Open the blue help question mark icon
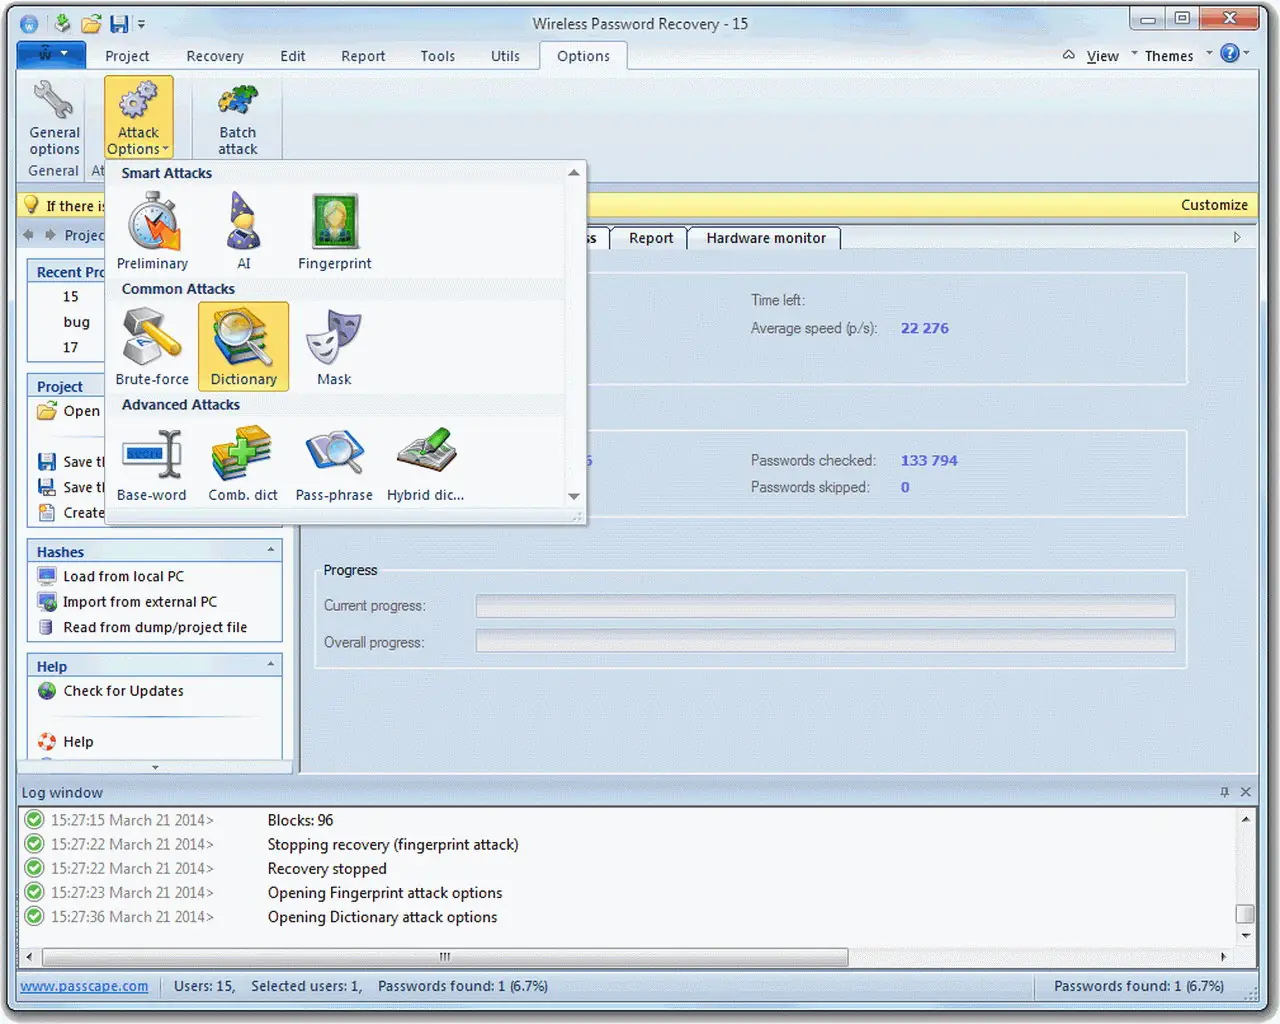Viewport: 1280px width, 1024px height. tap(1230, 53)
